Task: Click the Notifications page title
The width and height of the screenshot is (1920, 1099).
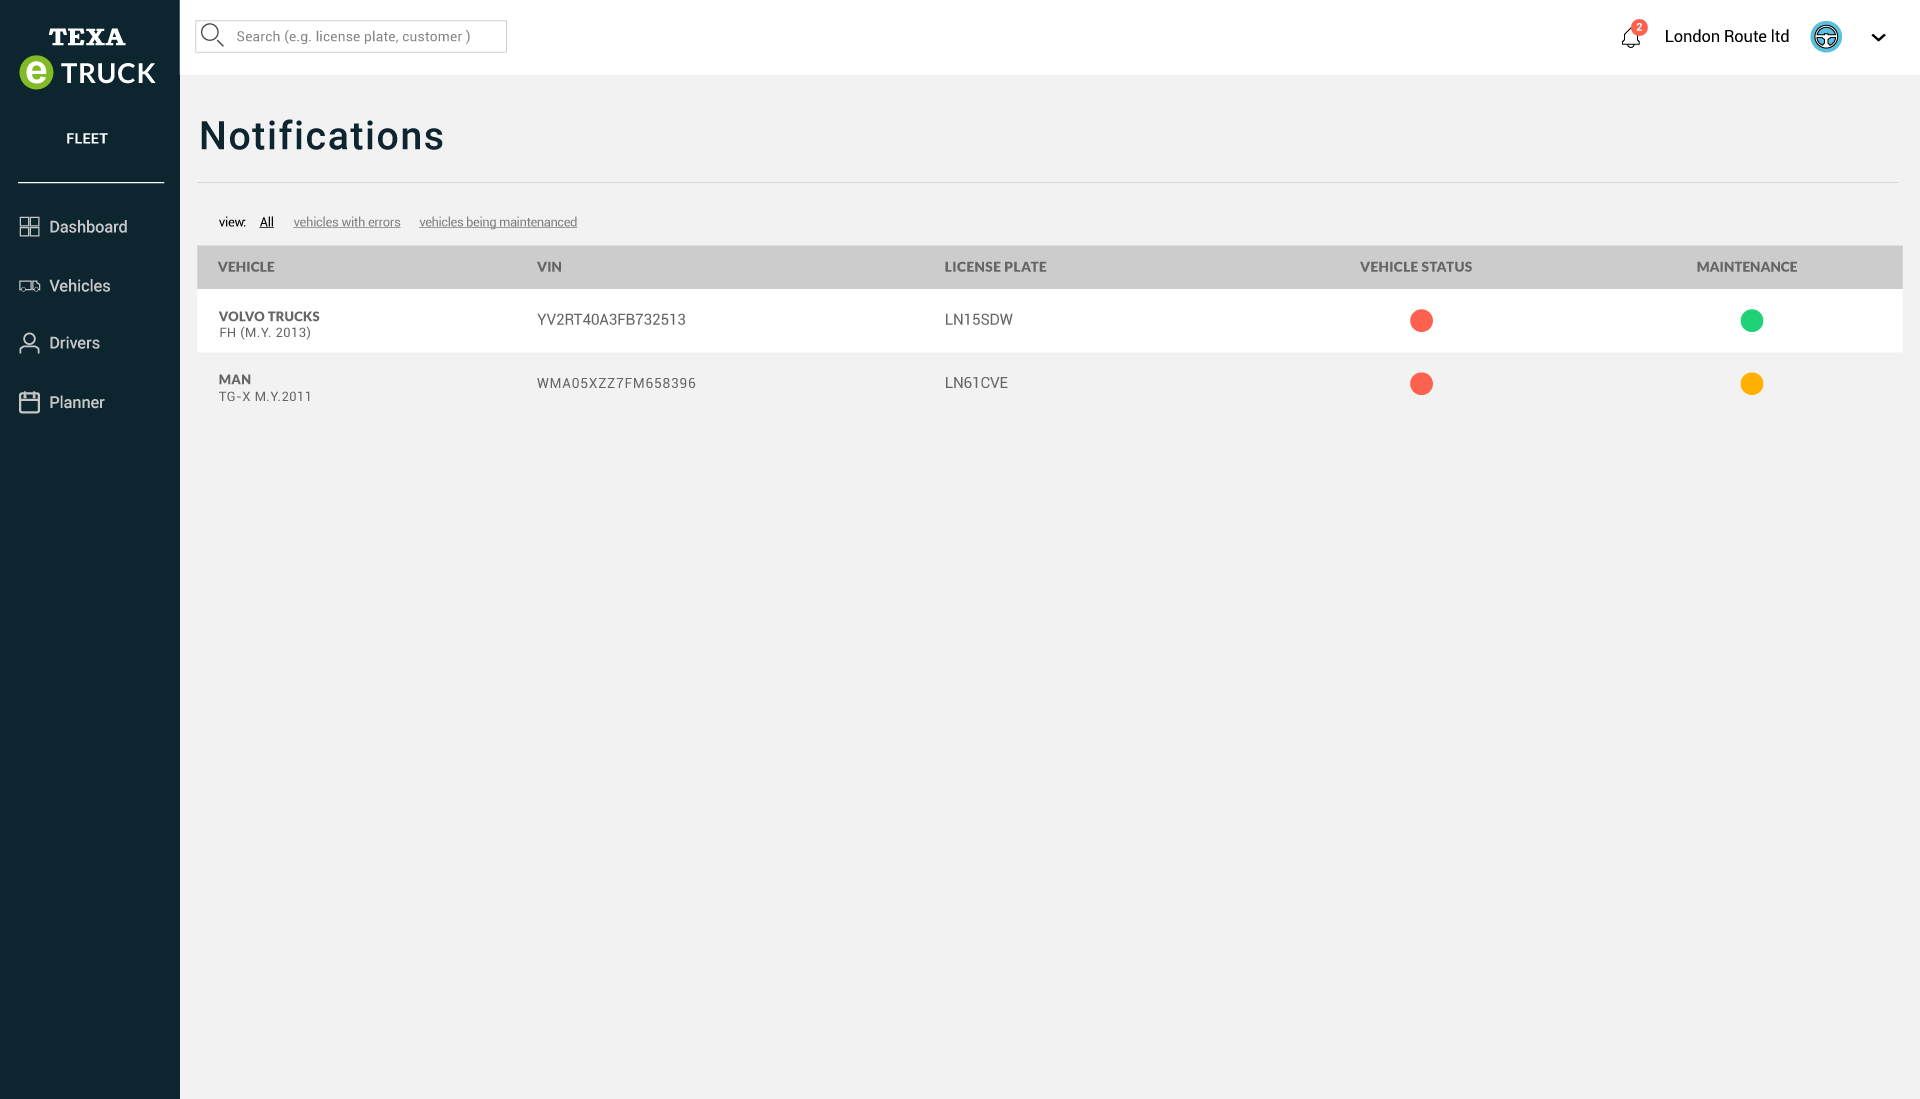Action: point(322,136)
